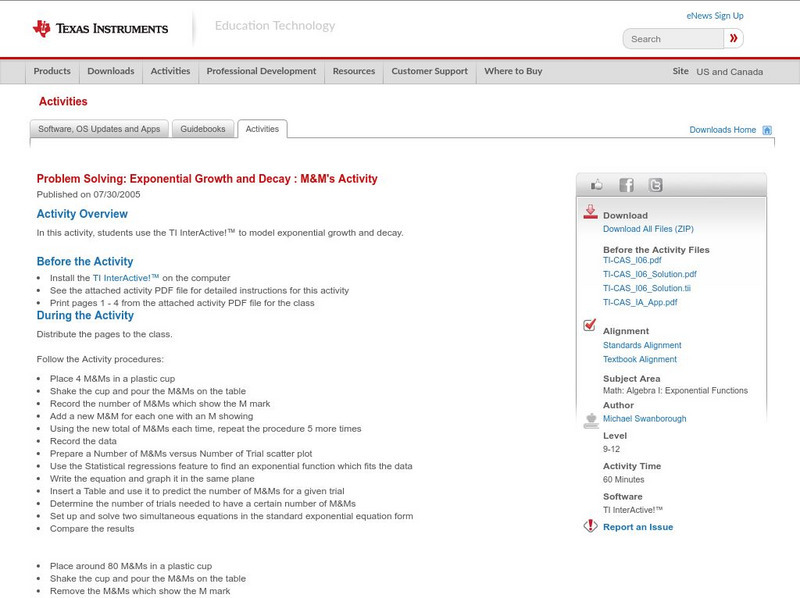The height and width of the screenshot is (598, 800).
Task: Share the activity on Facebook
Action: coord(626,185)
